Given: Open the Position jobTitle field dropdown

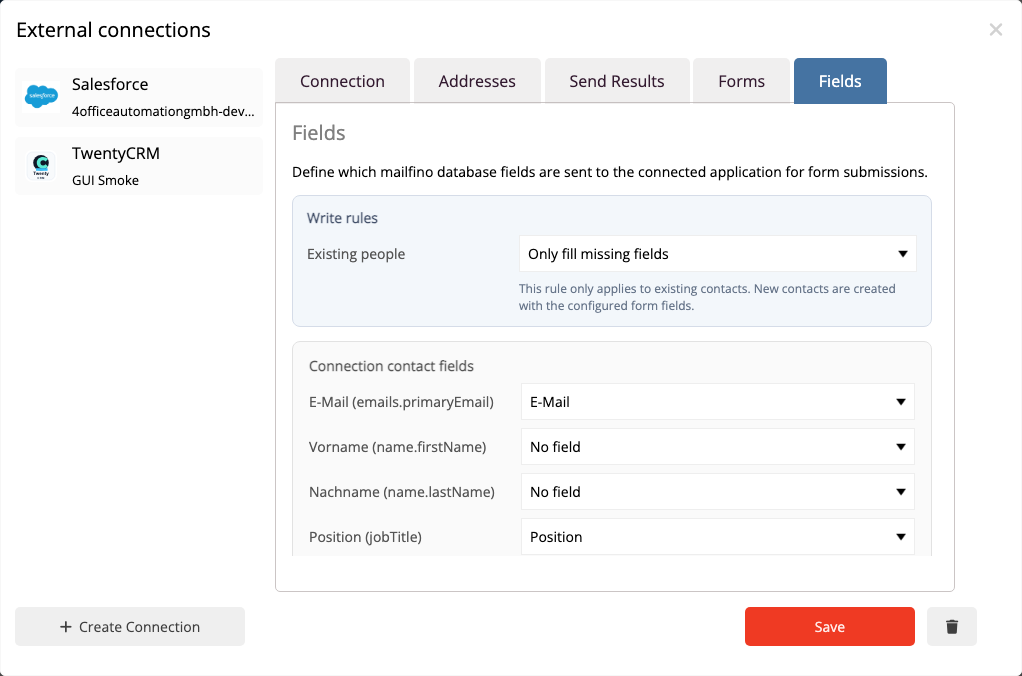Looking at the screenshot, I should click(x=718, y=536).
